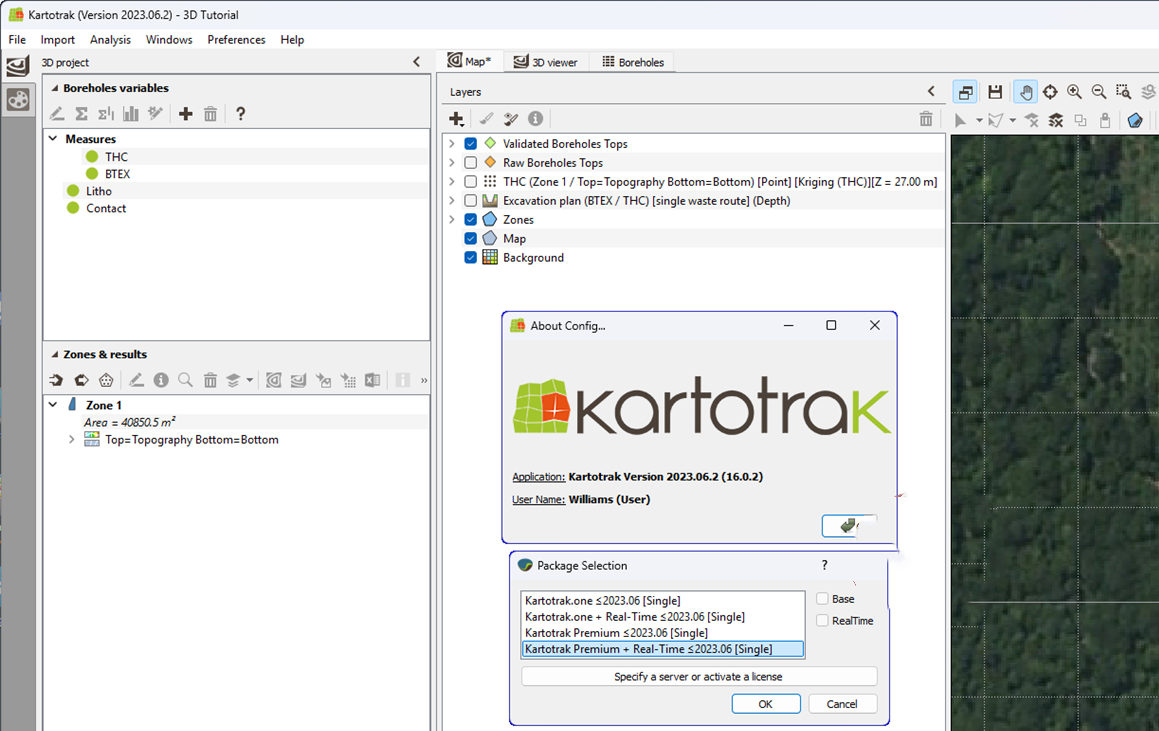Click the help question mark in Boreholes variables
Screen dimensions: 1159x731
pyautogui.click(x=240, y=114)
